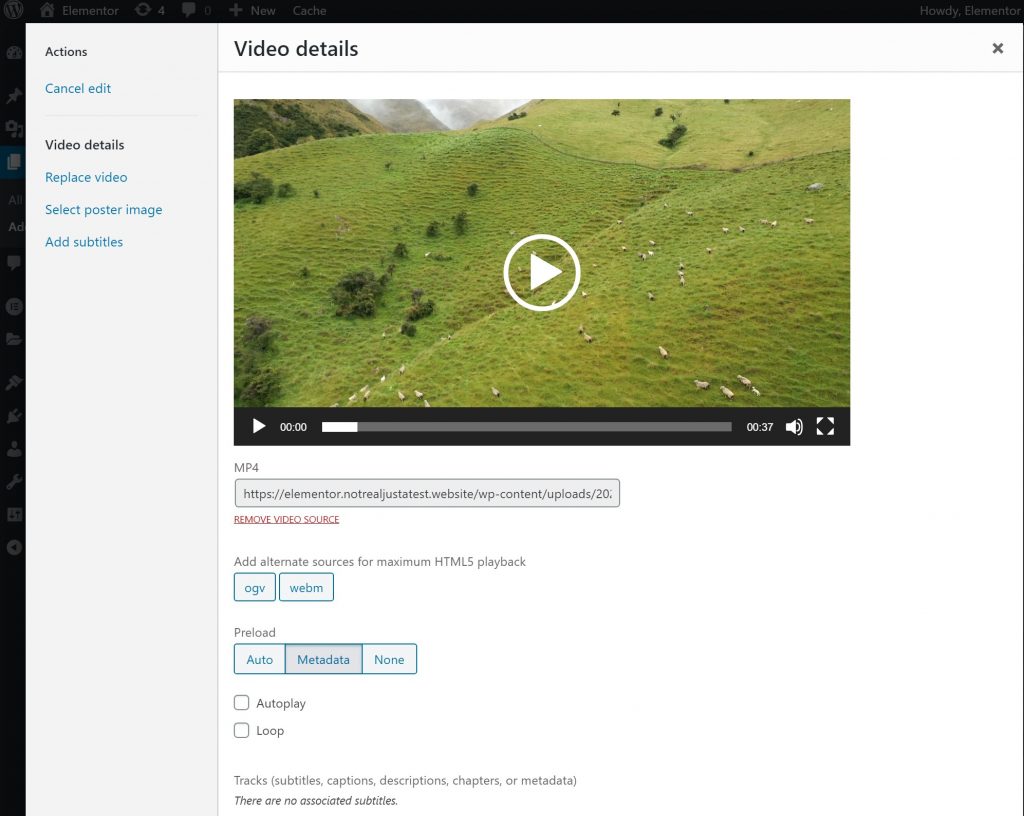Click the large play overlay on video
1024x816 pixels.
(x=541, y=272)
